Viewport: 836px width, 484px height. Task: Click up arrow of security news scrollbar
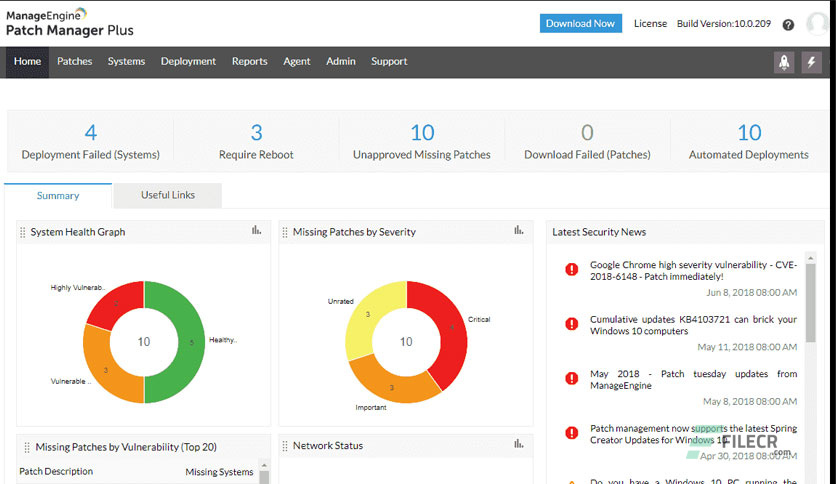[810, 258]
